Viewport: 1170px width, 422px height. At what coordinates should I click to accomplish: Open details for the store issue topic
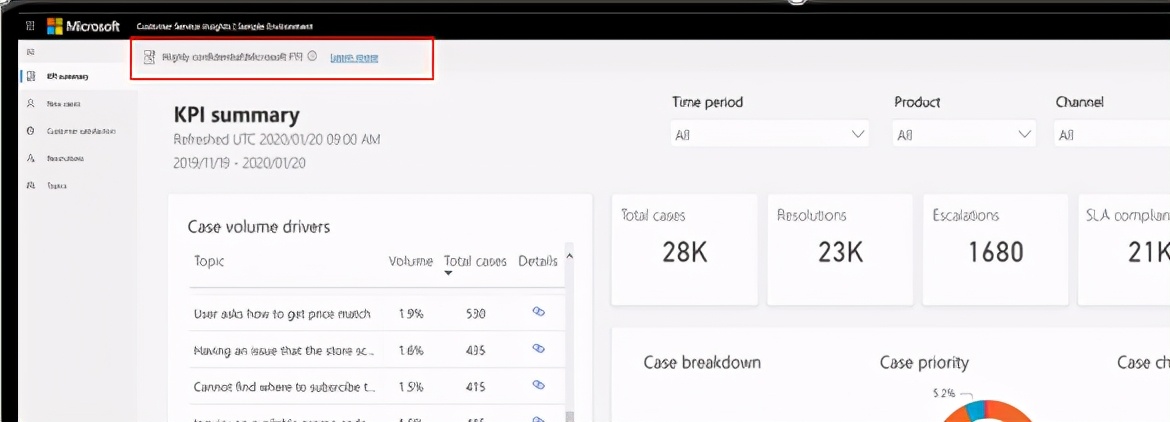tap(538, 348)
